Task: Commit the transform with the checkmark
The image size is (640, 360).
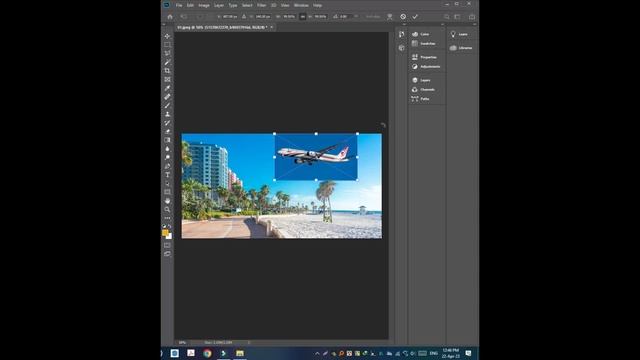Action: click(415, 17)
